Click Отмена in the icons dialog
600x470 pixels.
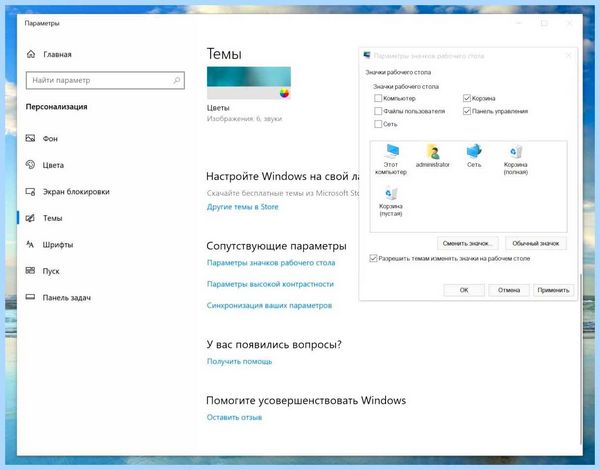[x=509, y=290]
